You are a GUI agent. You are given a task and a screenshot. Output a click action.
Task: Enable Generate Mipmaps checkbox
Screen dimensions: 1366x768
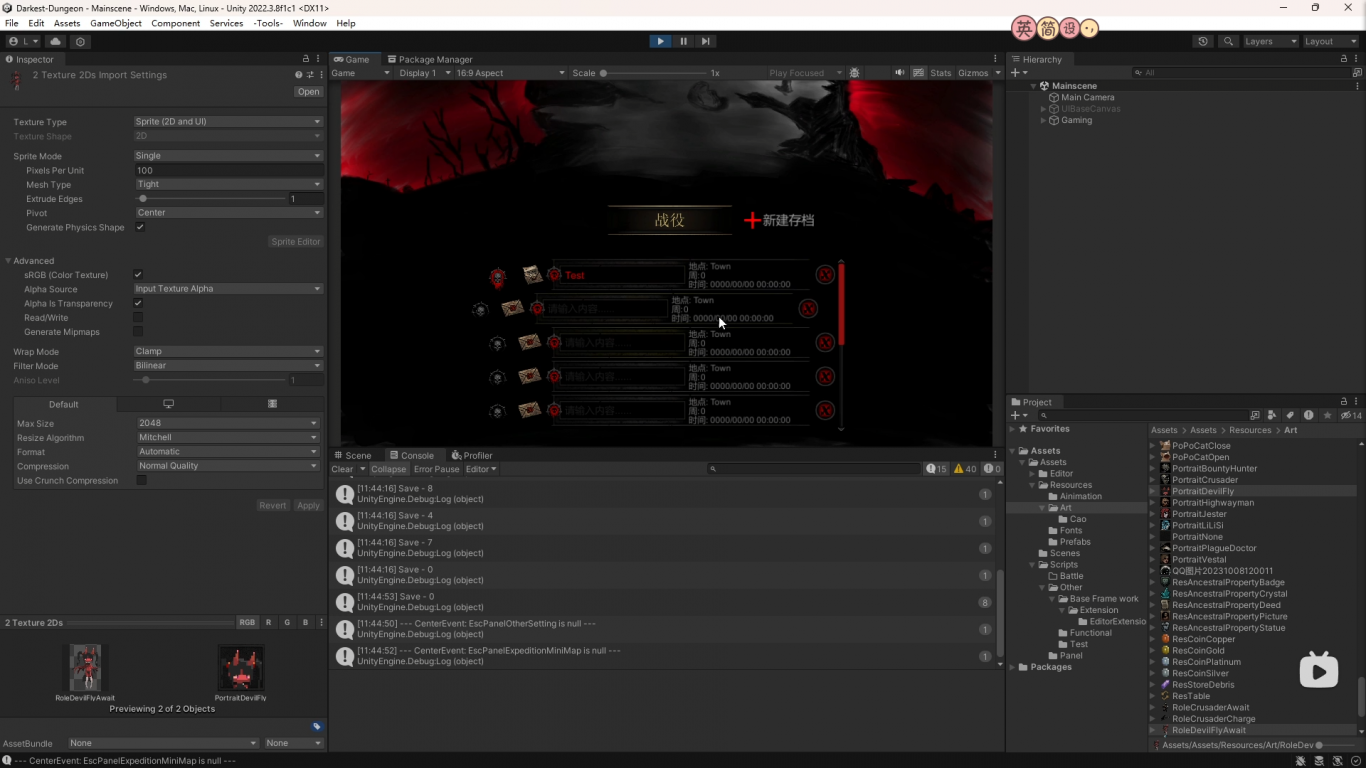pos(138,332)
